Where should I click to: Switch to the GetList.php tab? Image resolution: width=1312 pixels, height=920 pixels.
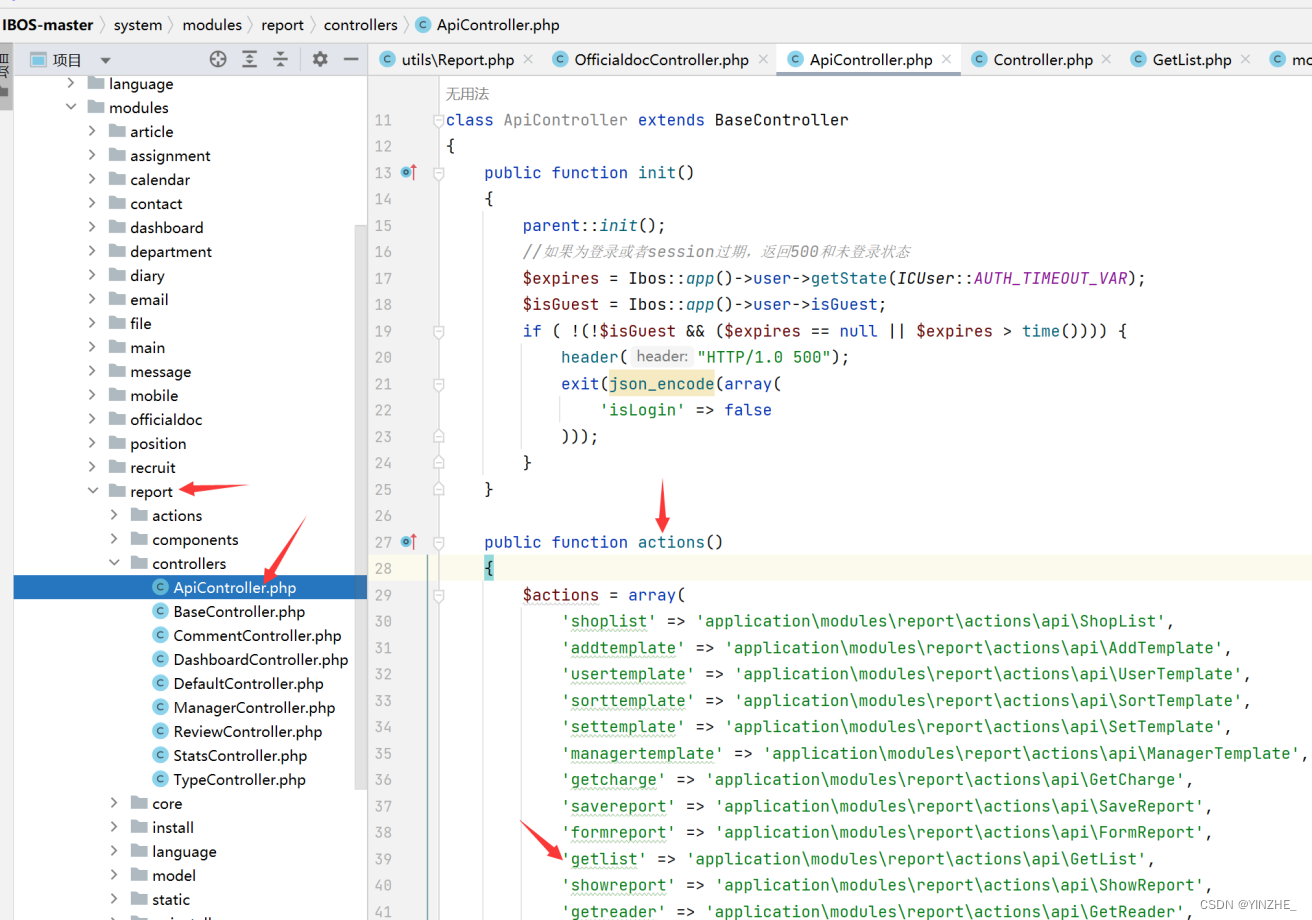tap(1192, 60)
